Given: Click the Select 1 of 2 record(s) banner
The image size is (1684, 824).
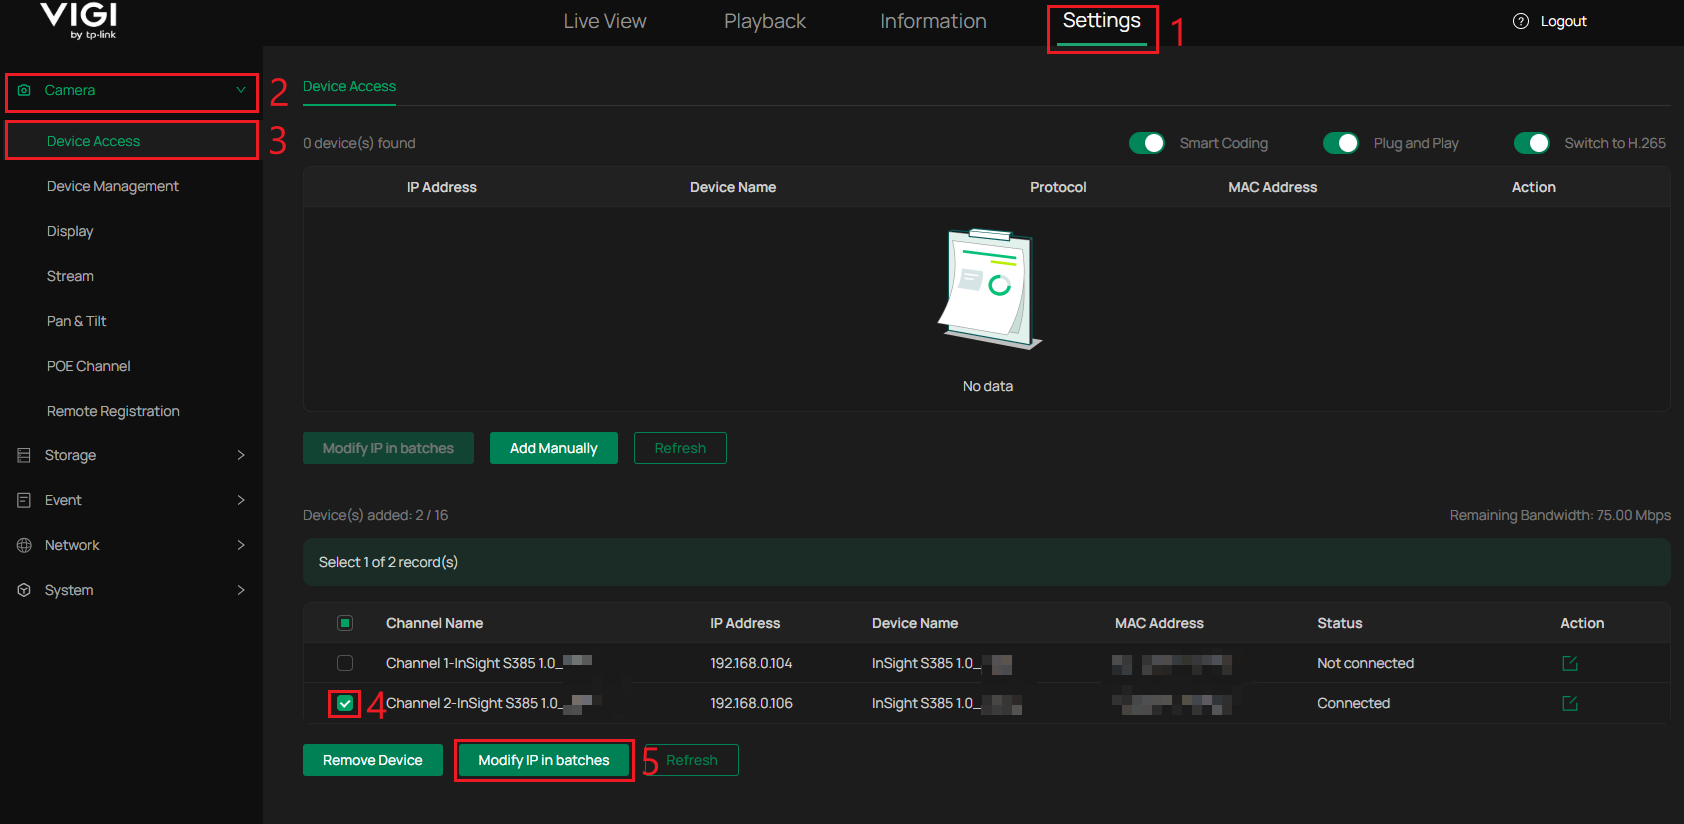Looking at the screenshot, I should pos(987,562).
